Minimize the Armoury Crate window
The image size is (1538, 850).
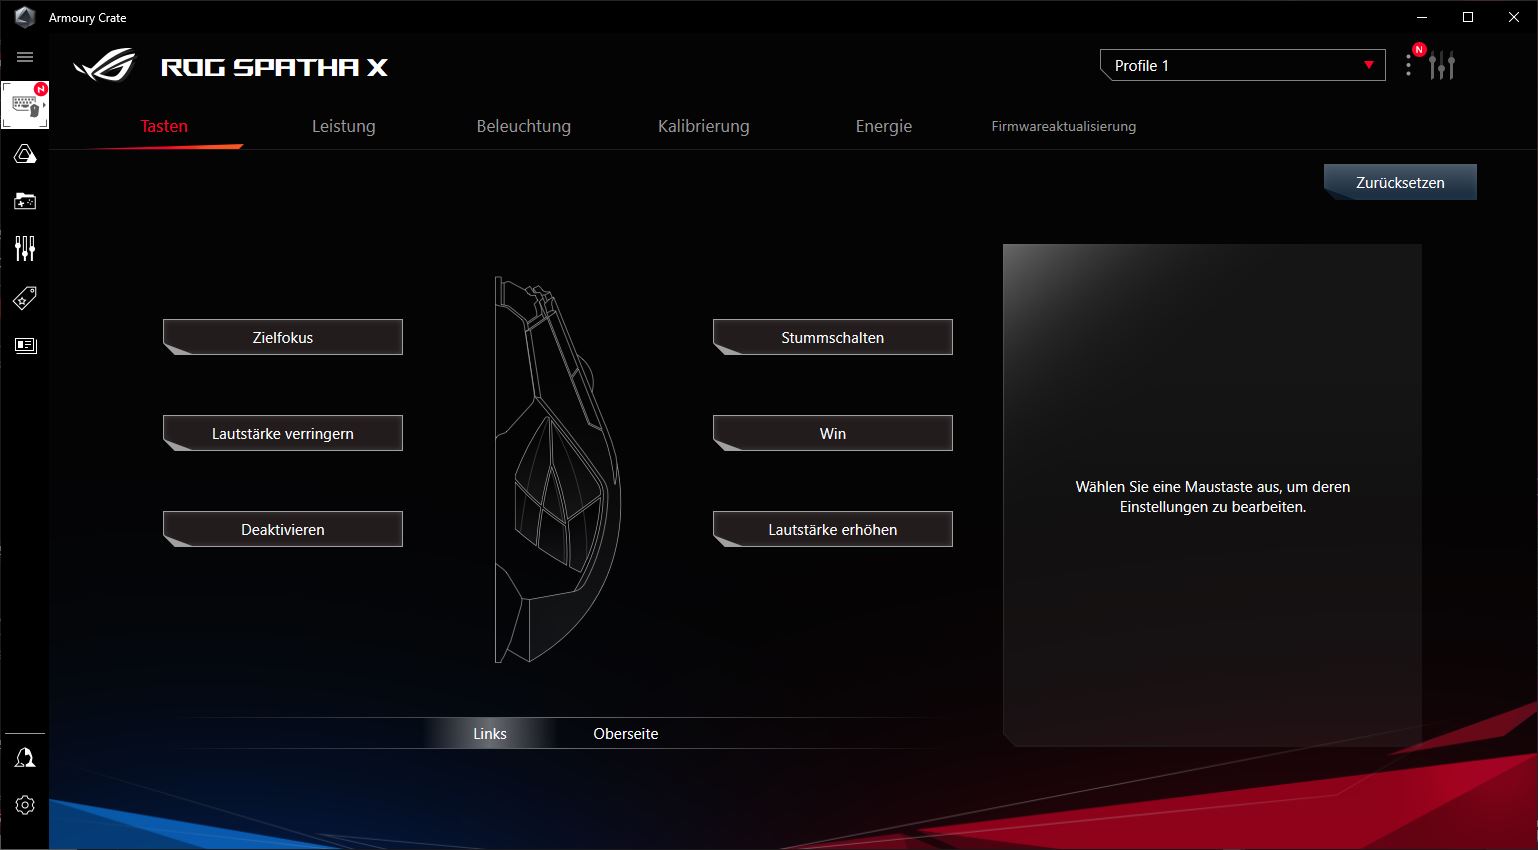pyautogui.click(x=1422, y=17)
